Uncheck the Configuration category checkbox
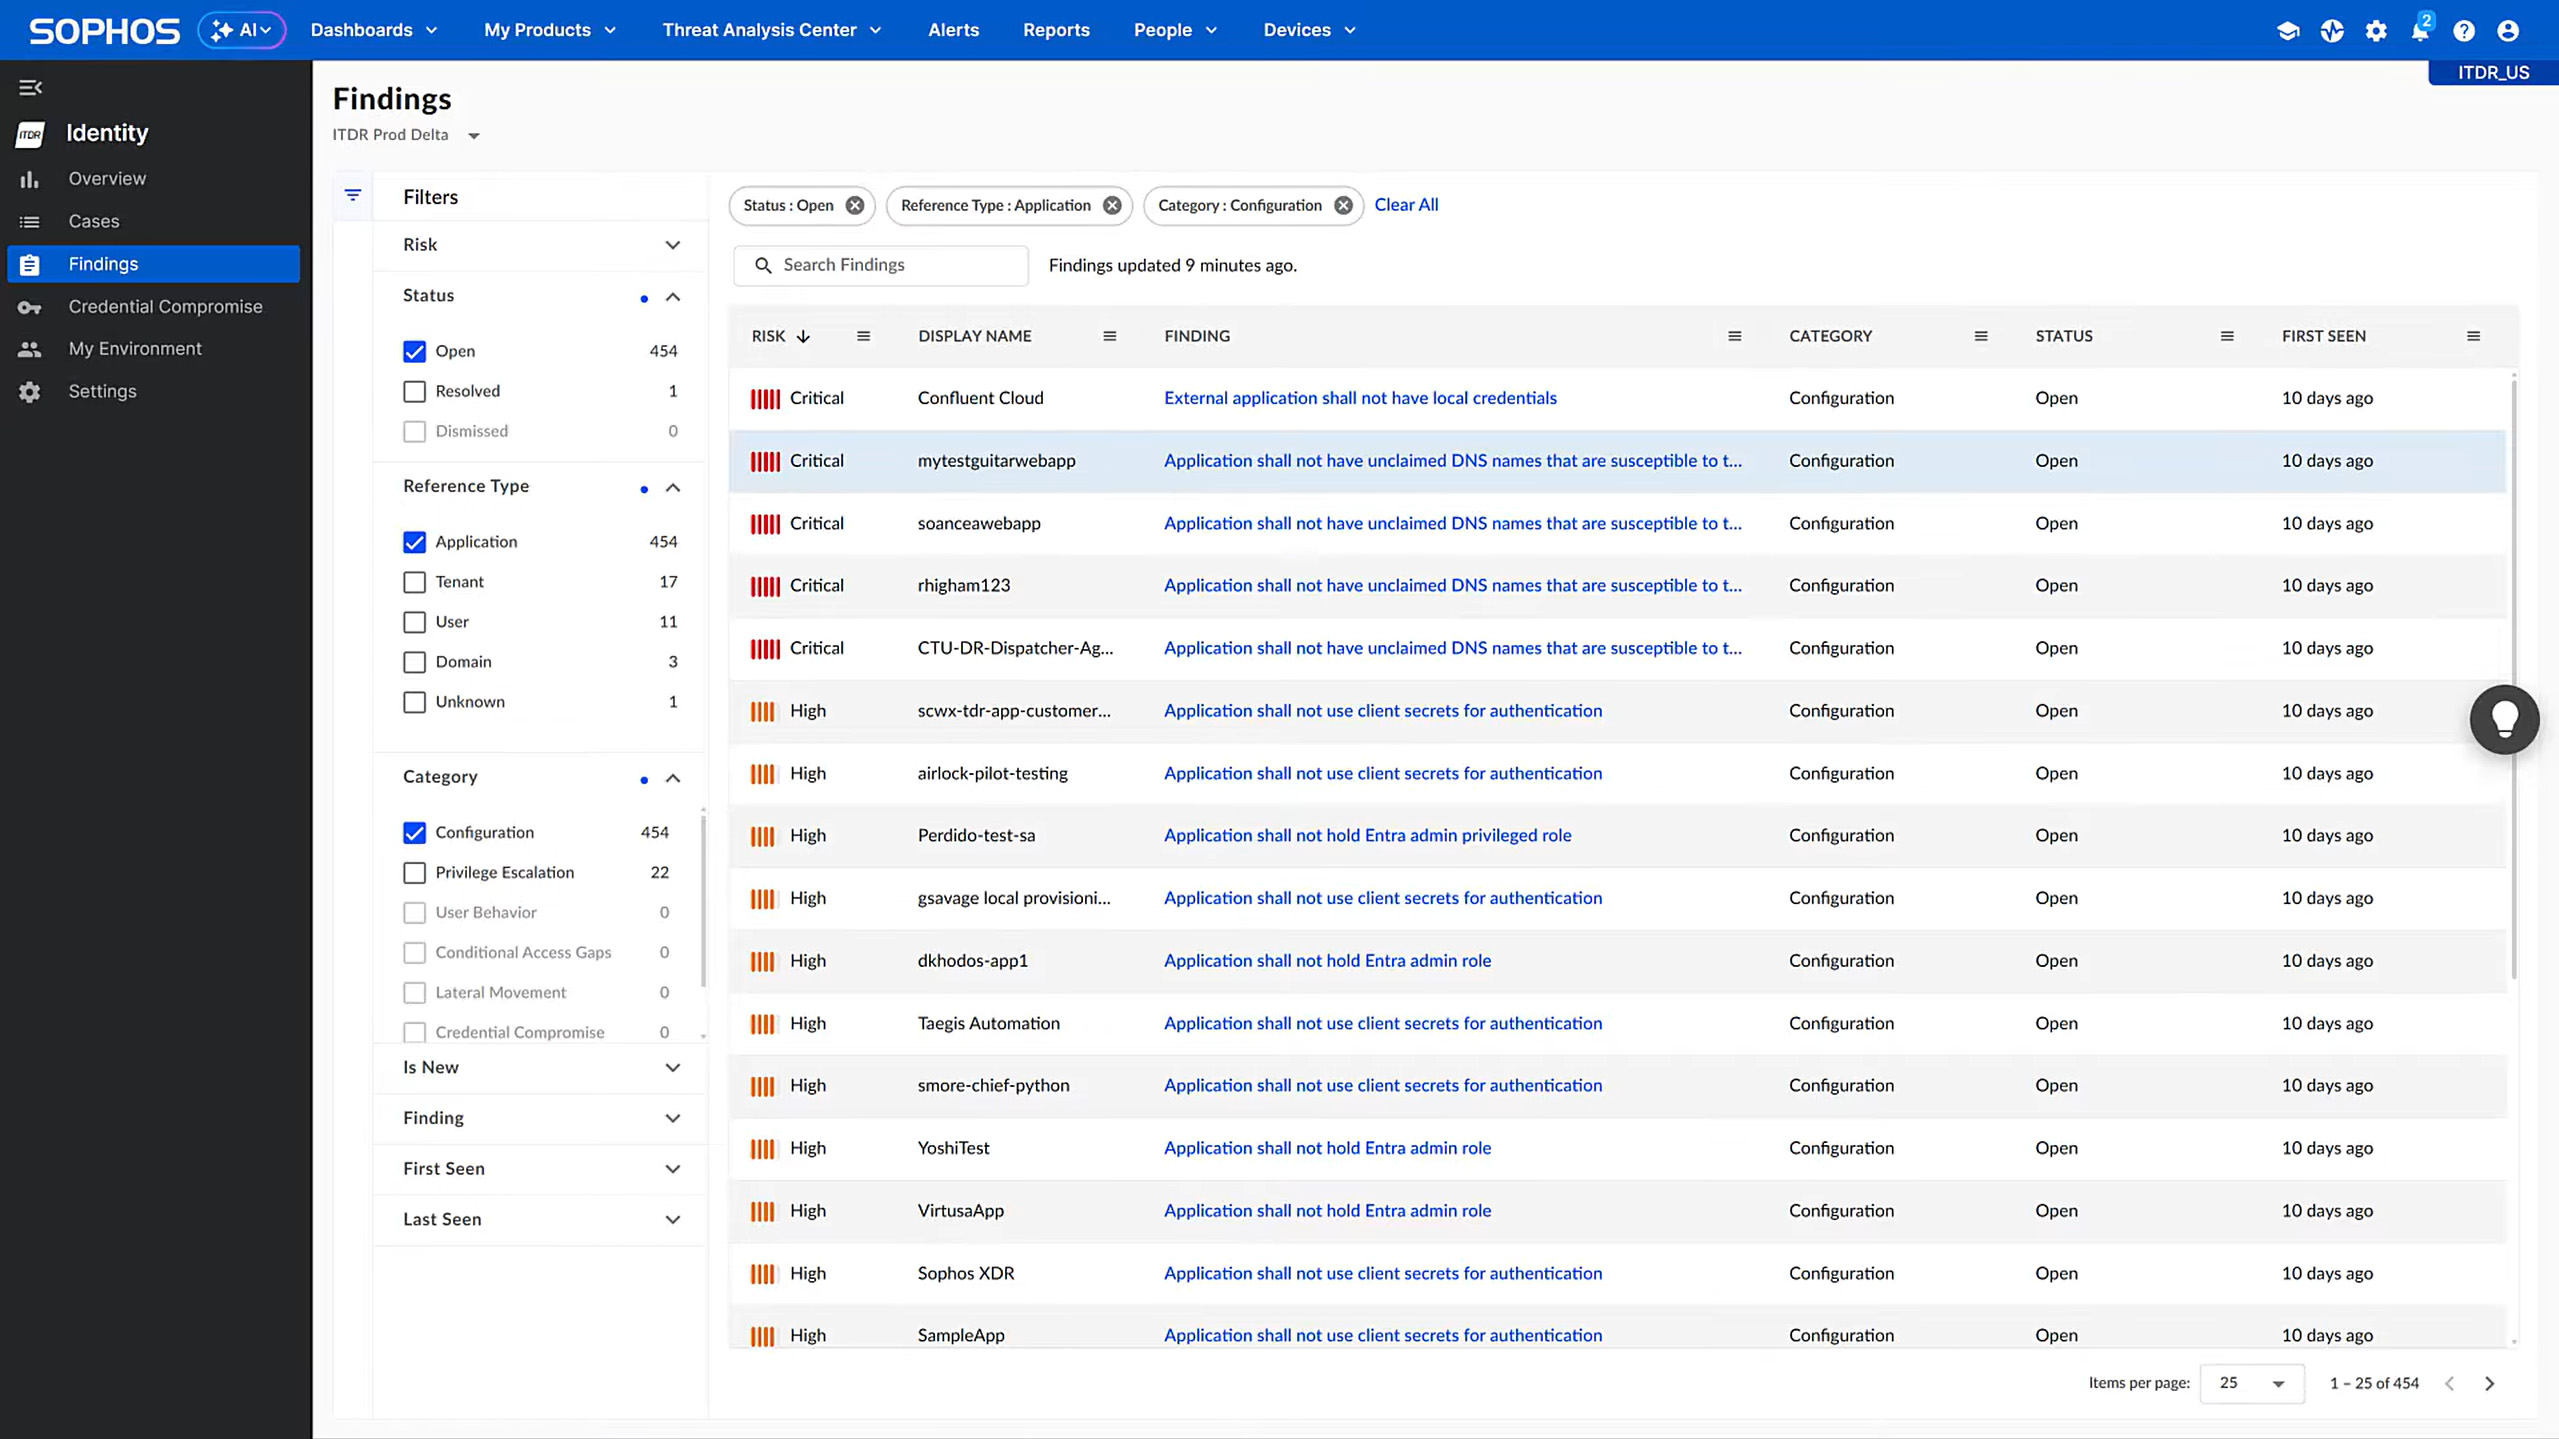This screenshot has height=1439, width=2559. 414,833
